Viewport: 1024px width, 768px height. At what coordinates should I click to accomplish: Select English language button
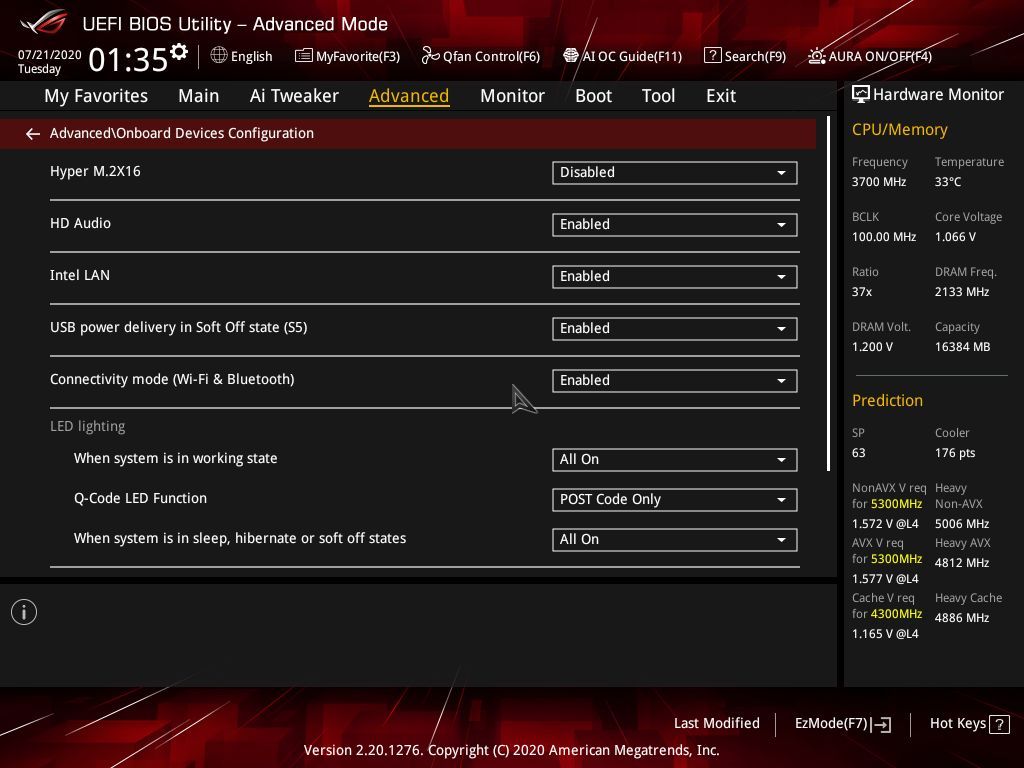pyautogui.click(x=242, y=56)
